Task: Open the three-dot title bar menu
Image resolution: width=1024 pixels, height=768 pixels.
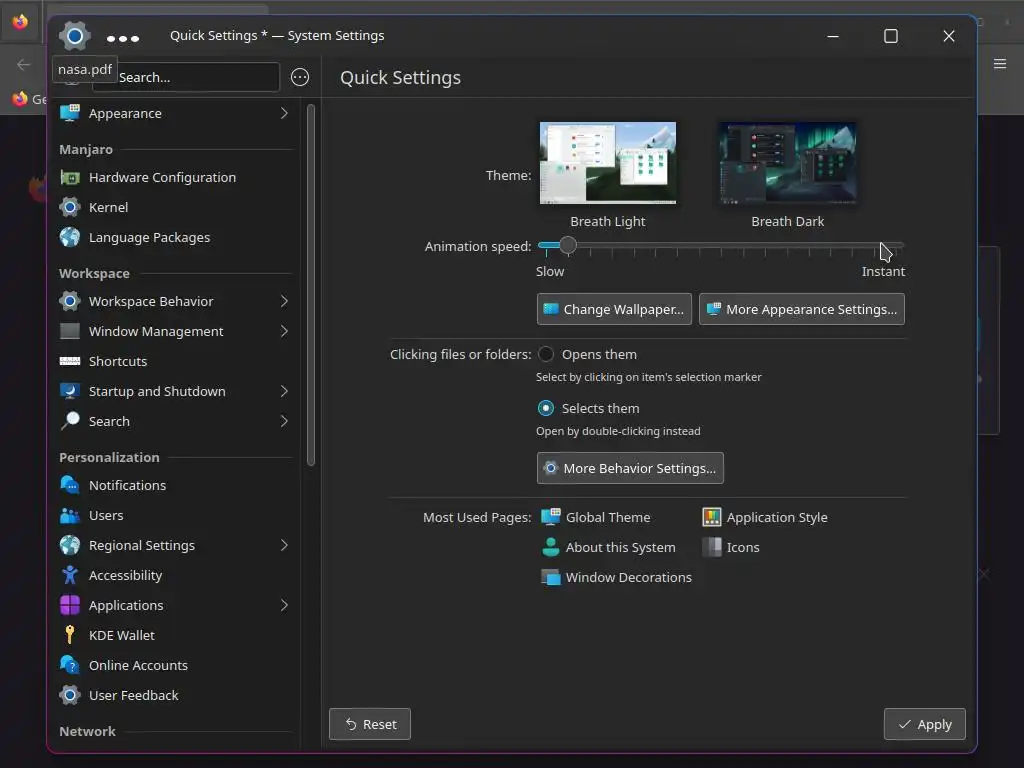Action: [123, 39]
